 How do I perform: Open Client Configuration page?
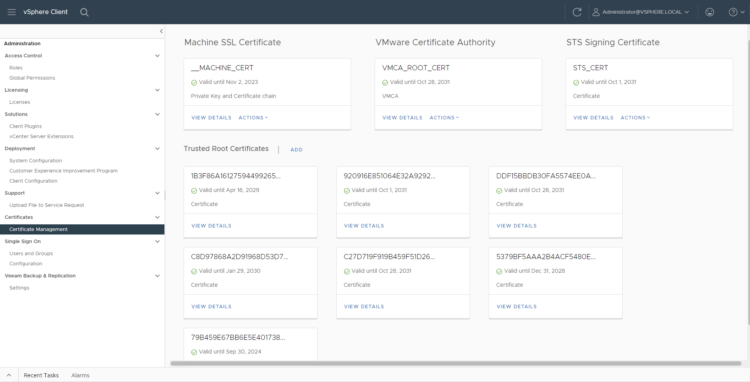click(x=33, y=181)
